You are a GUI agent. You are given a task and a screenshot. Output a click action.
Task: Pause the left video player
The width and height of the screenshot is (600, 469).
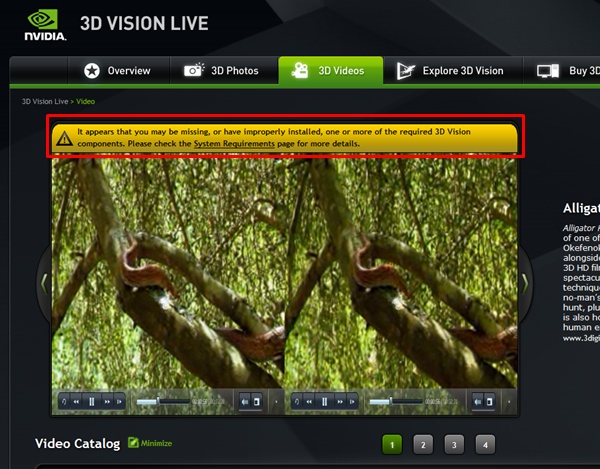91,402
